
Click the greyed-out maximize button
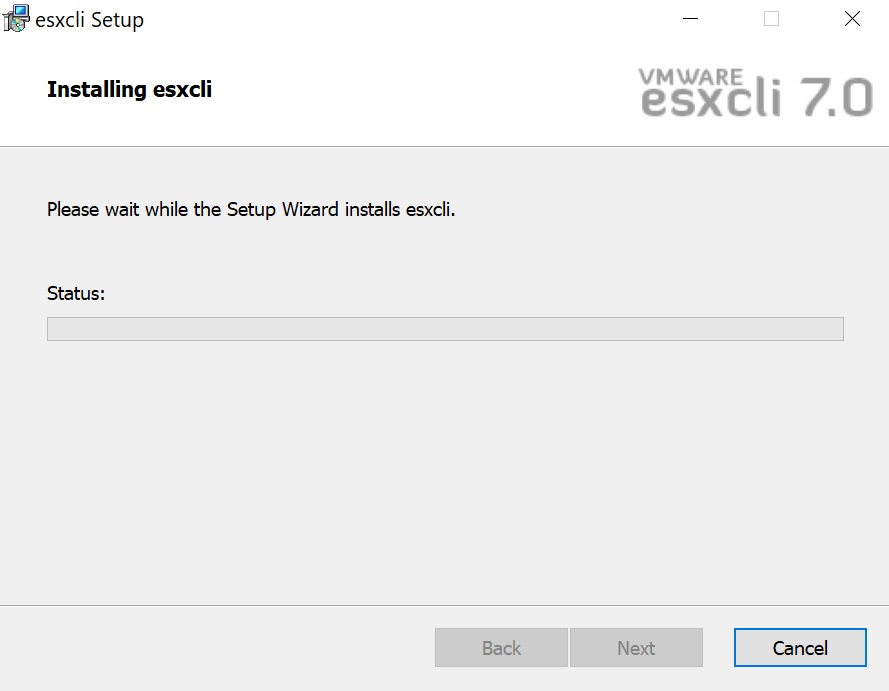pyautogui.click(x=771, y=18)
